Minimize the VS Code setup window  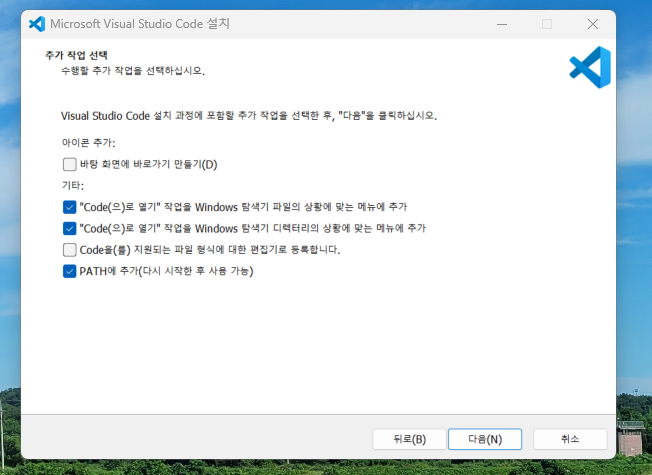(x=502, y=24)
